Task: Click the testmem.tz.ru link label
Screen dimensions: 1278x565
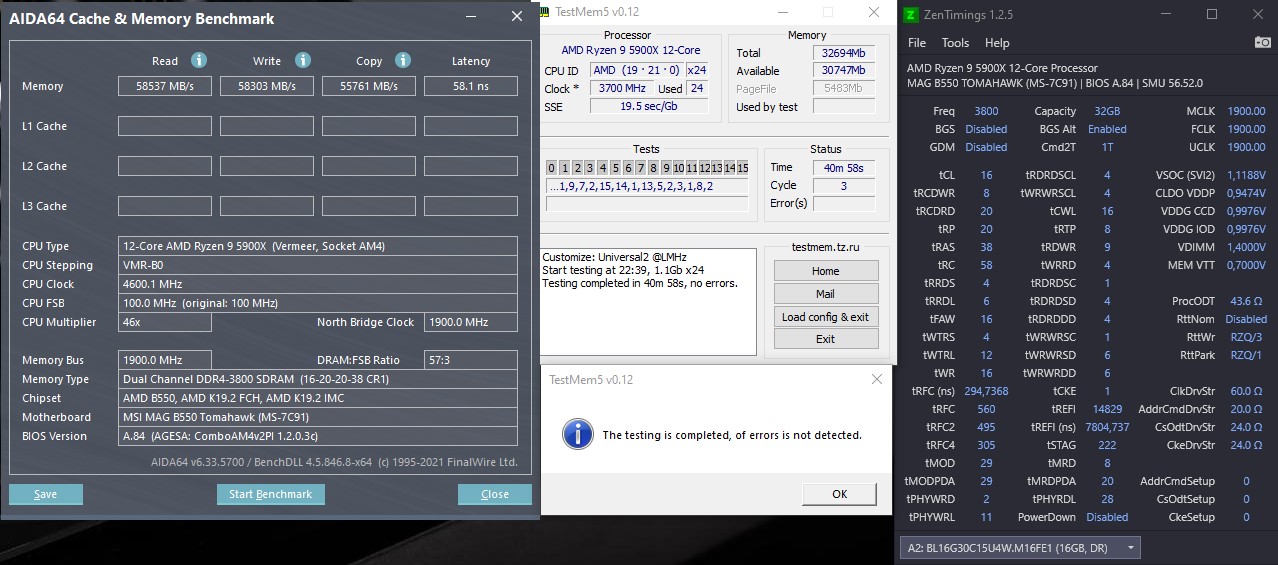Action: coord(825,247)
